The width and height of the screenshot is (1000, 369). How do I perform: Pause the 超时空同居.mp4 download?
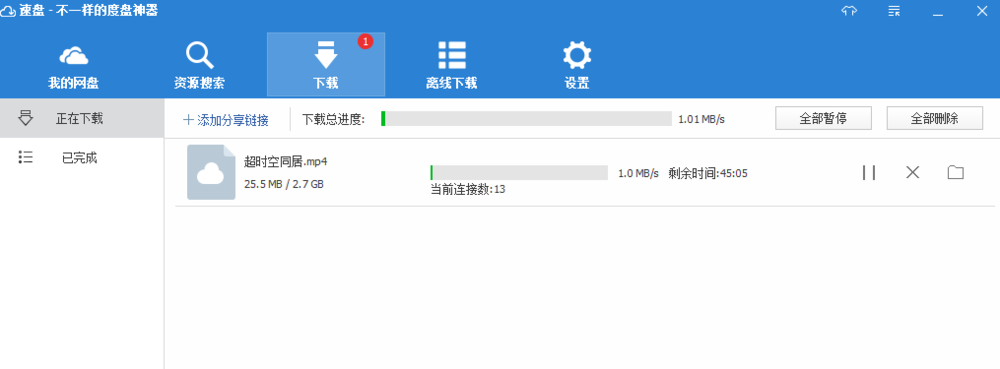(869, 172)
